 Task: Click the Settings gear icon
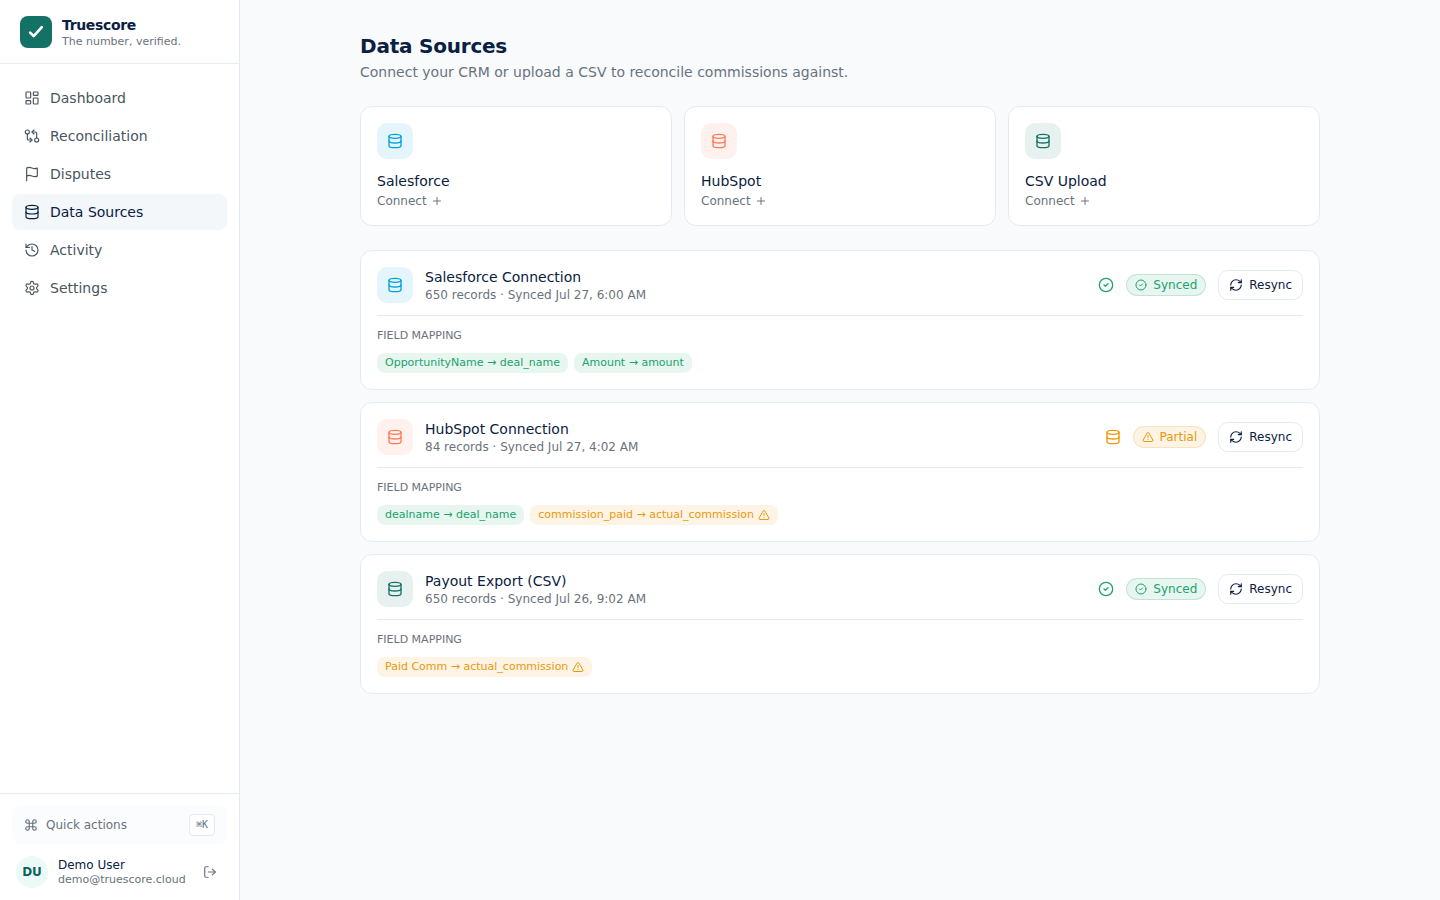click(x=32, y=288)
